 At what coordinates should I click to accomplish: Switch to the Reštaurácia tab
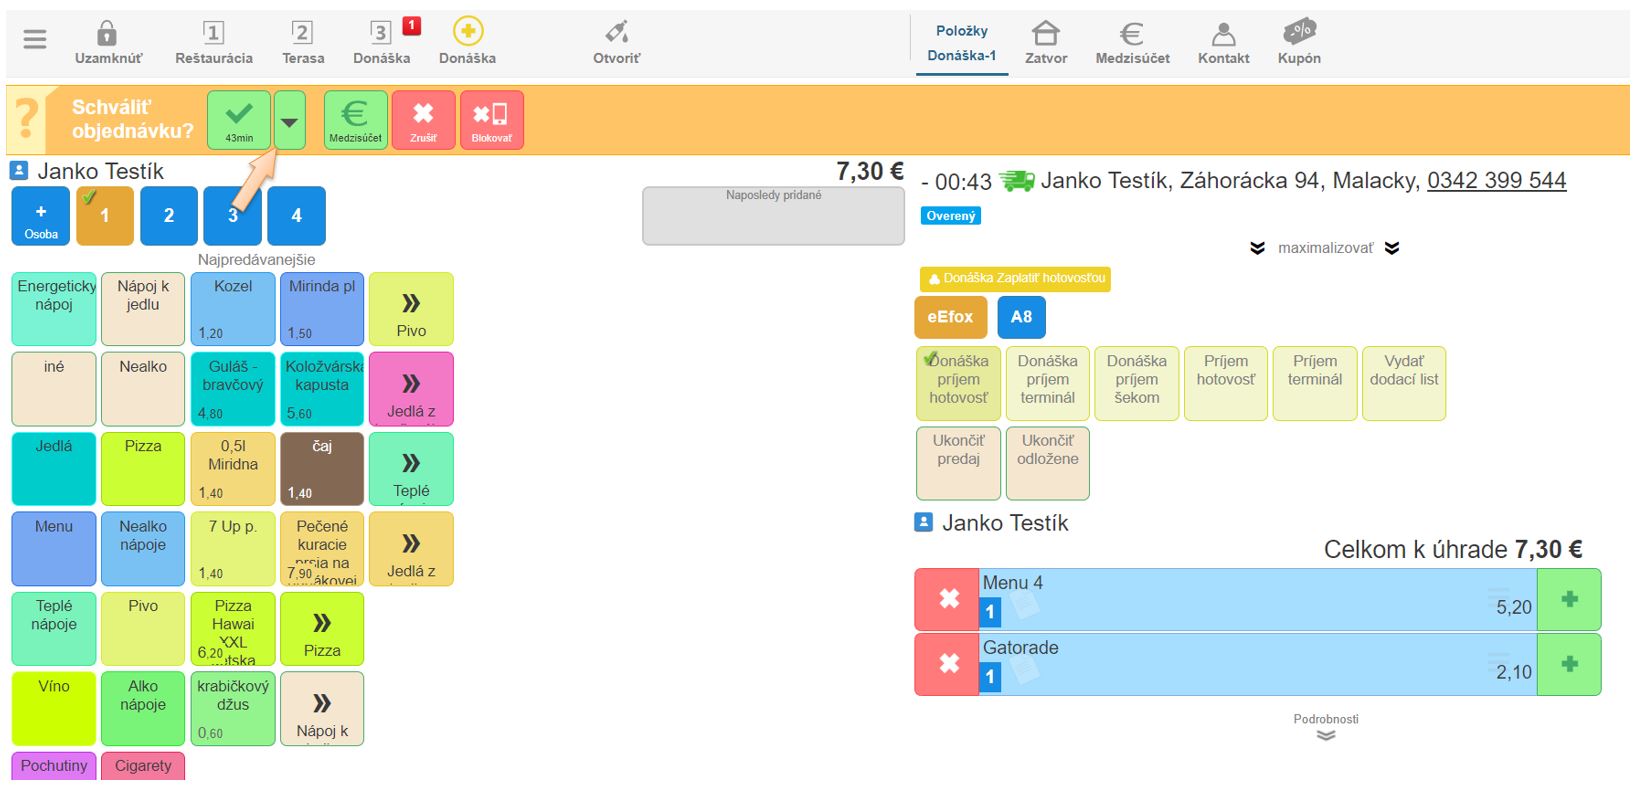[x=213, y=42]
